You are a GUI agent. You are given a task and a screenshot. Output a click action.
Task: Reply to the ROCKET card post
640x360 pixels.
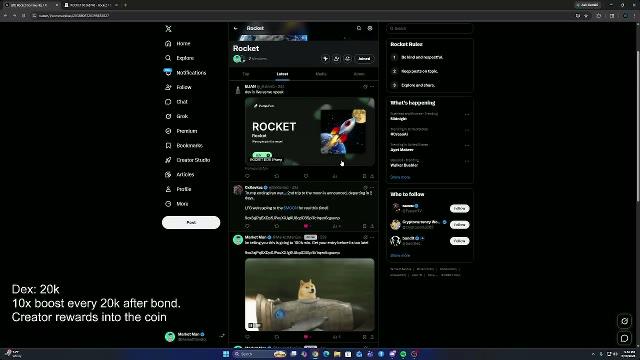tap(247, 176)
